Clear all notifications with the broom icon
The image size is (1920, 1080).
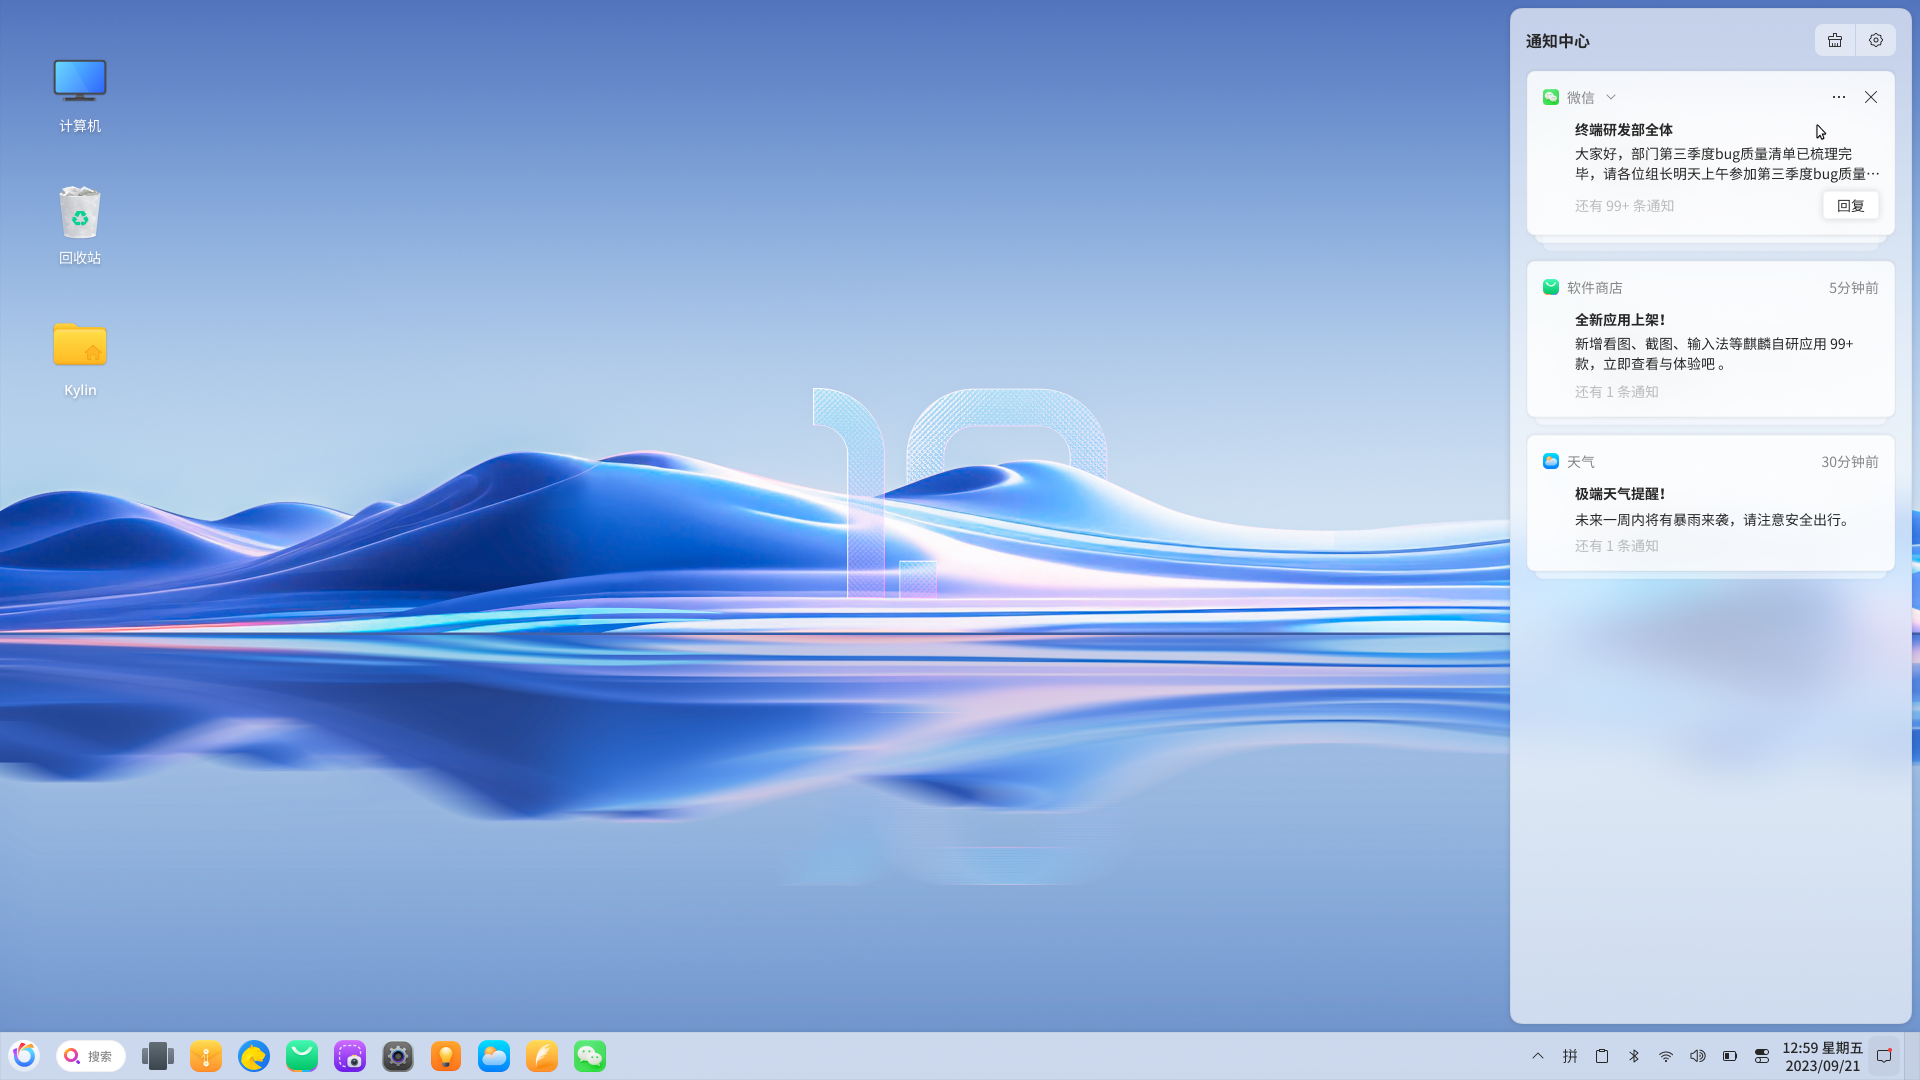[1835, 41]
